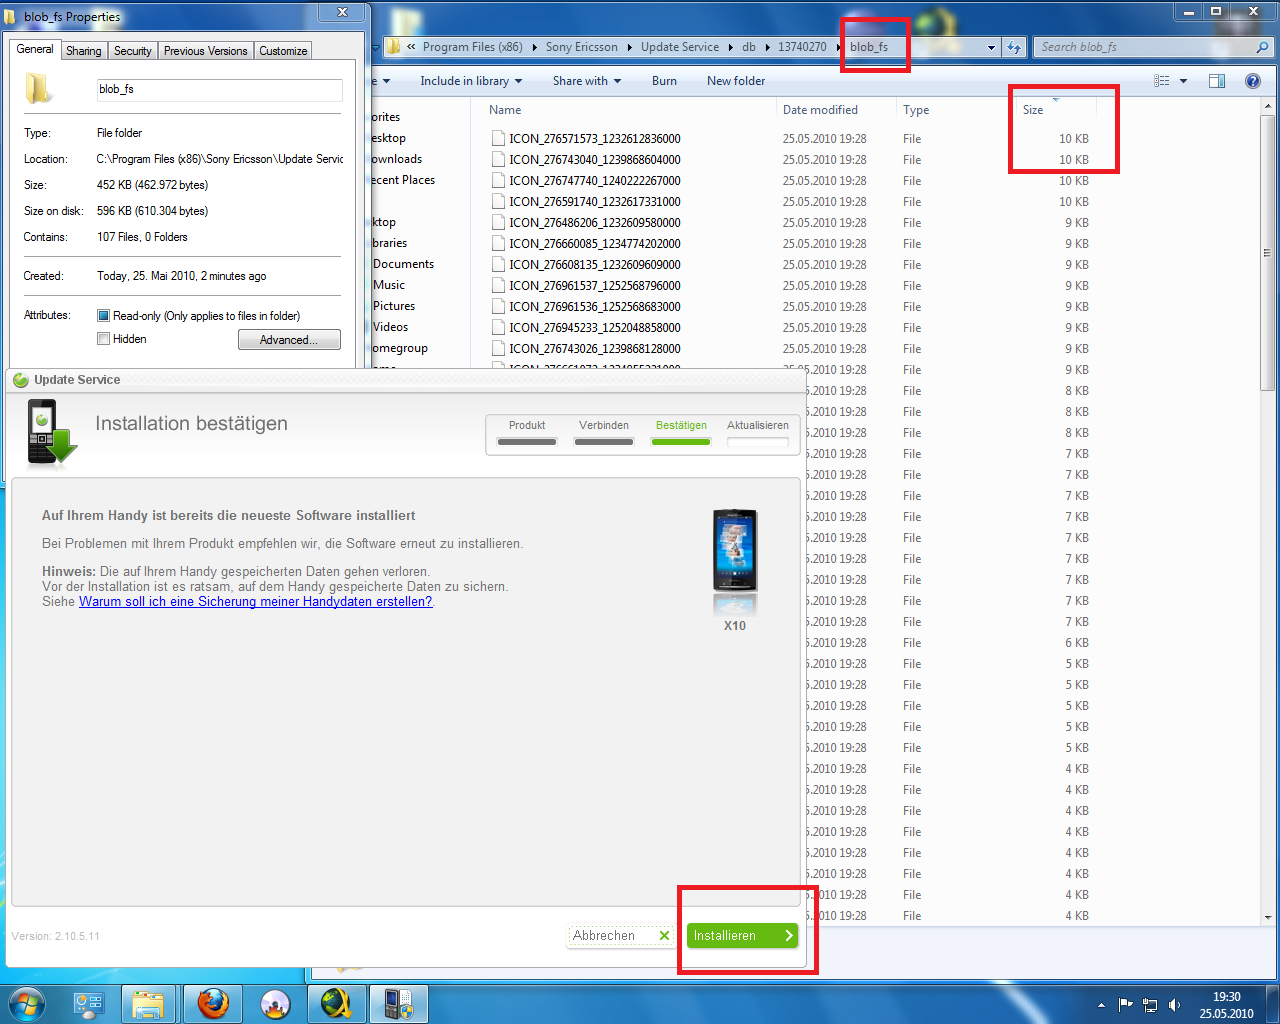Sort files by the Date modified column
The width and height of the screenshot is (1280, 1024).
click(820, 110)
